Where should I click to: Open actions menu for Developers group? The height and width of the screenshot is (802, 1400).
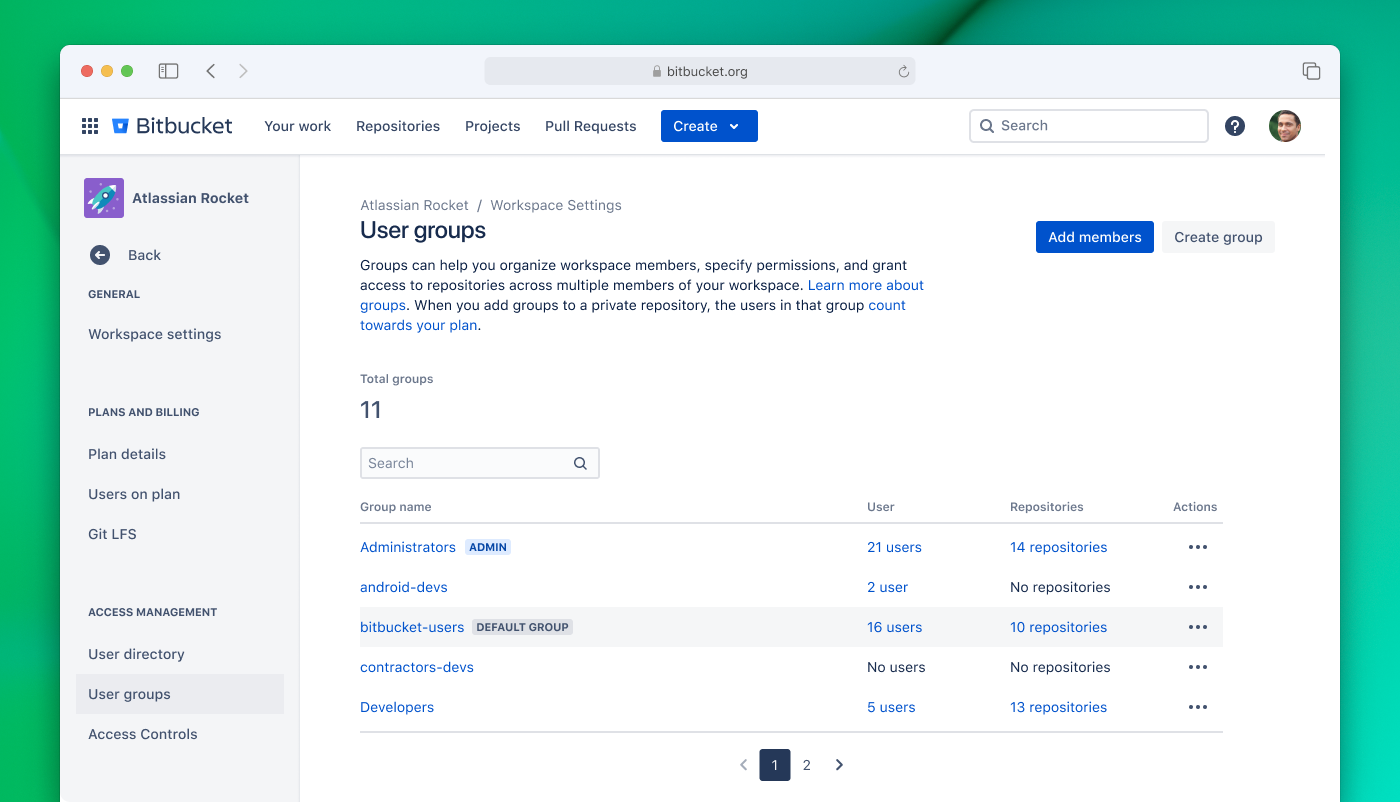(1198, 707)
